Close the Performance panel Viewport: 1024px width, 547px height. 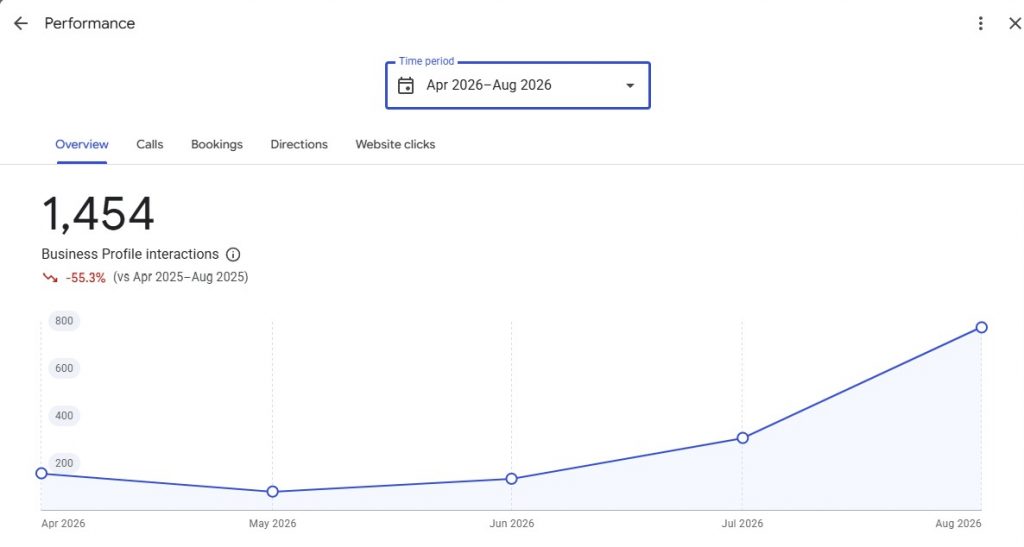coord(1015,23)
